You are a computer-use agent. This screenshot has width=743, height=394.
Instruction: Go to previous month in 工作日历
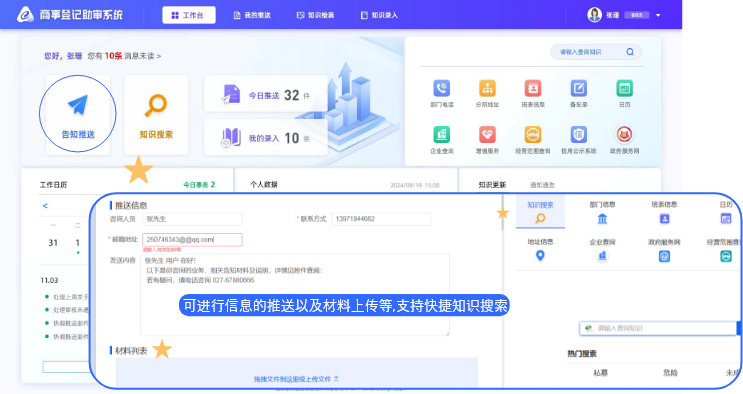pos(45,206)
